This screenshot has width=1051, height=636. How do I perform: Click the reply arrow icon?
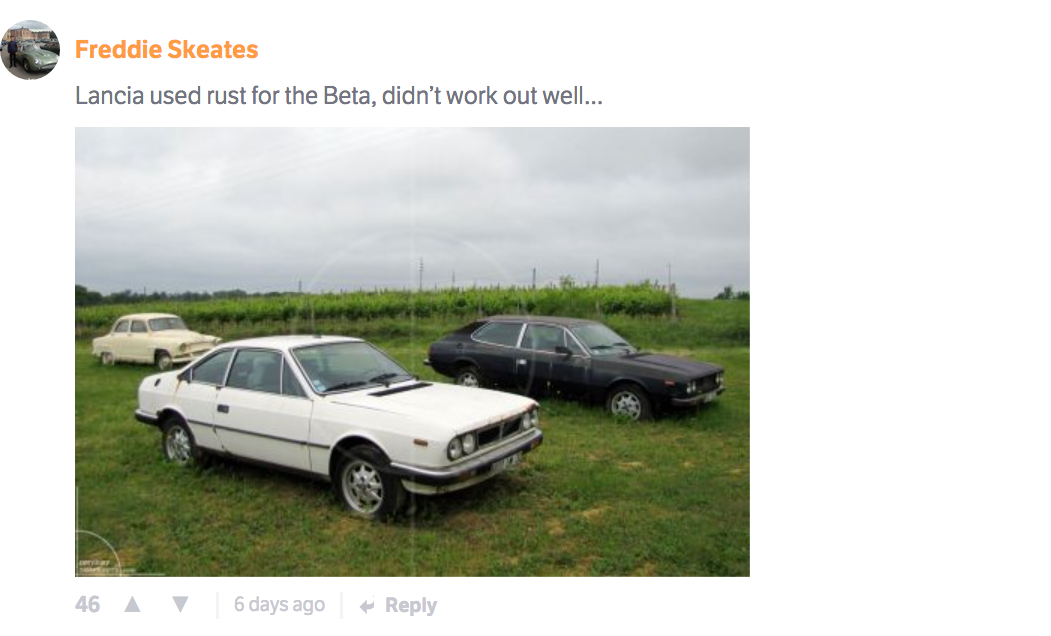coord(367,606)
